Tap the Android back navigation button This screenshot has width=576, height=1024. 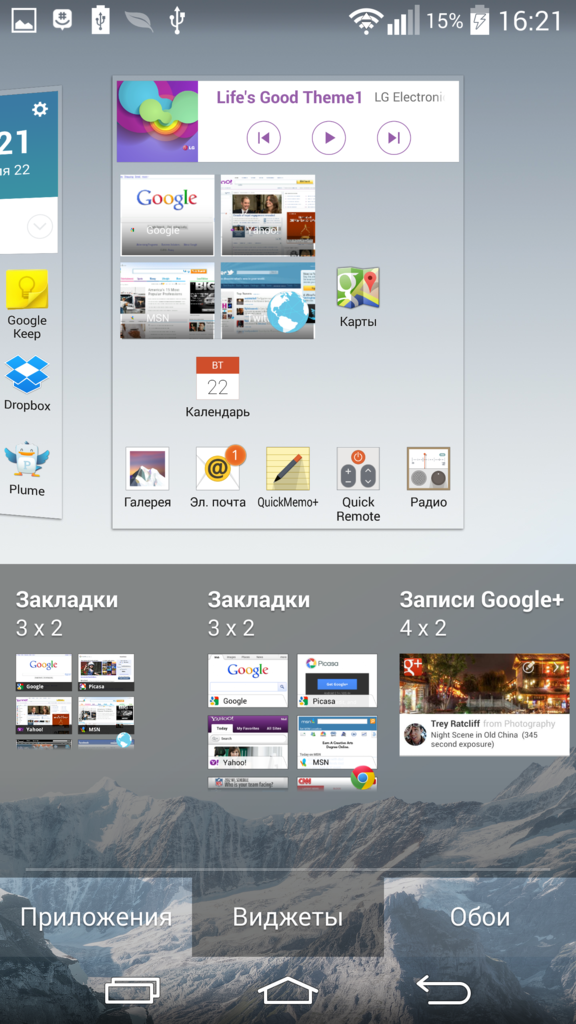pos(443,989)
